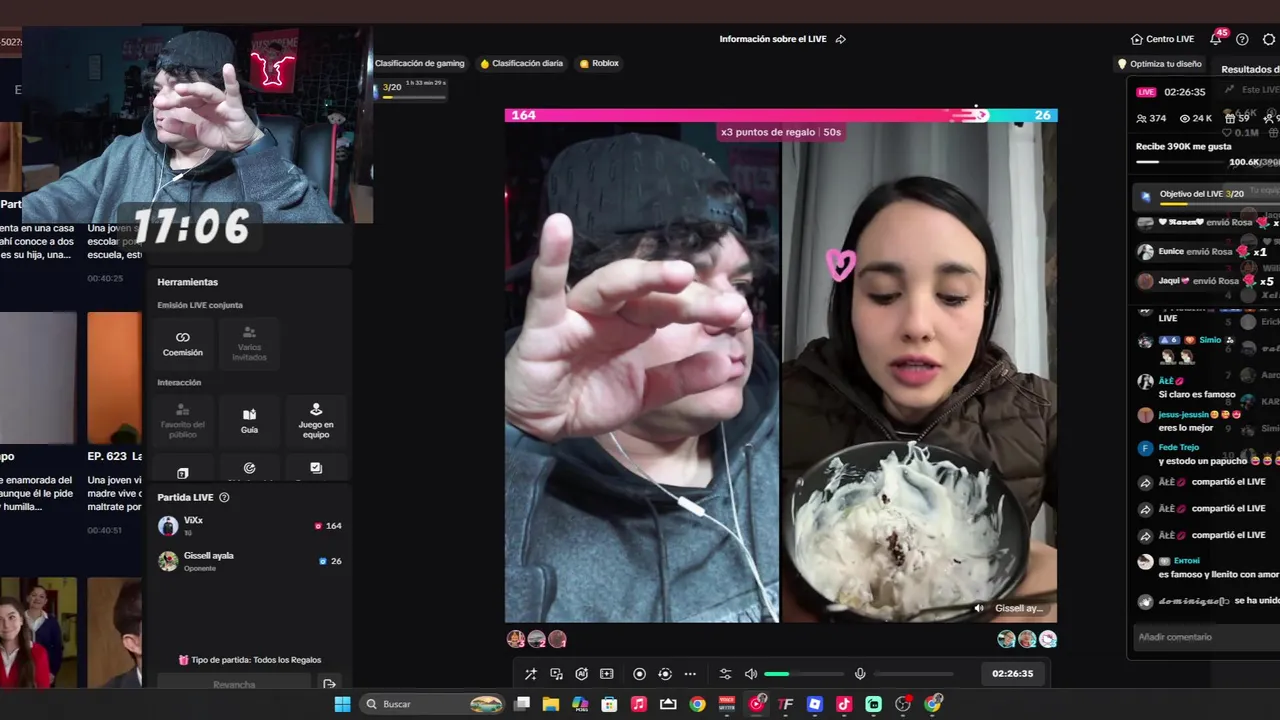Open the clip film strip tool
1280x720 pixels.
(606, 674)
